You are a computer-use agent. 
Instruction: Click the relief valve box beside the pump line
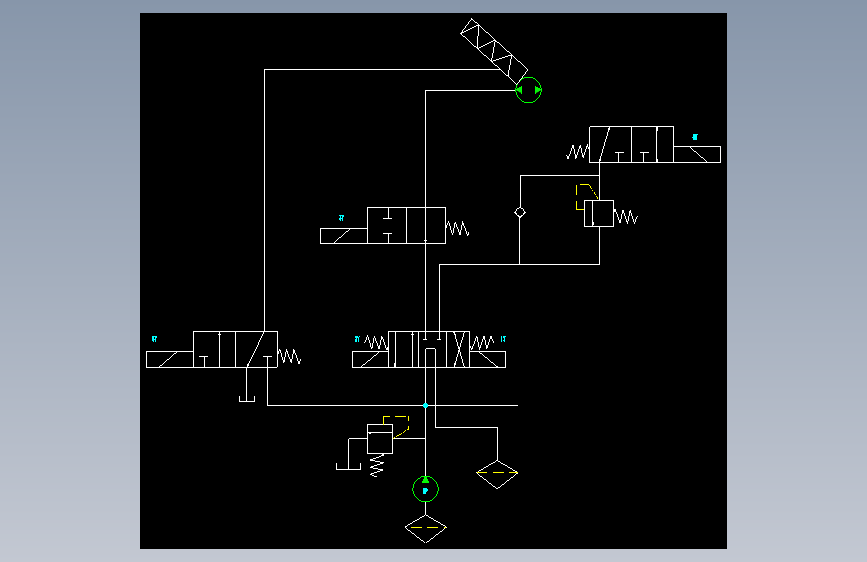[380, 439]
